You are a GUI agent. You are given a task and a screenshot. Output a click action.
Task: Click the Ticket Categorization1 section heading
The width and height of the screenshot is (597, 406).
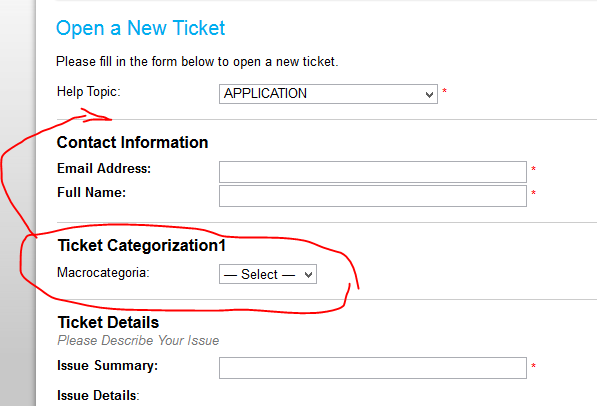(142, 245)
